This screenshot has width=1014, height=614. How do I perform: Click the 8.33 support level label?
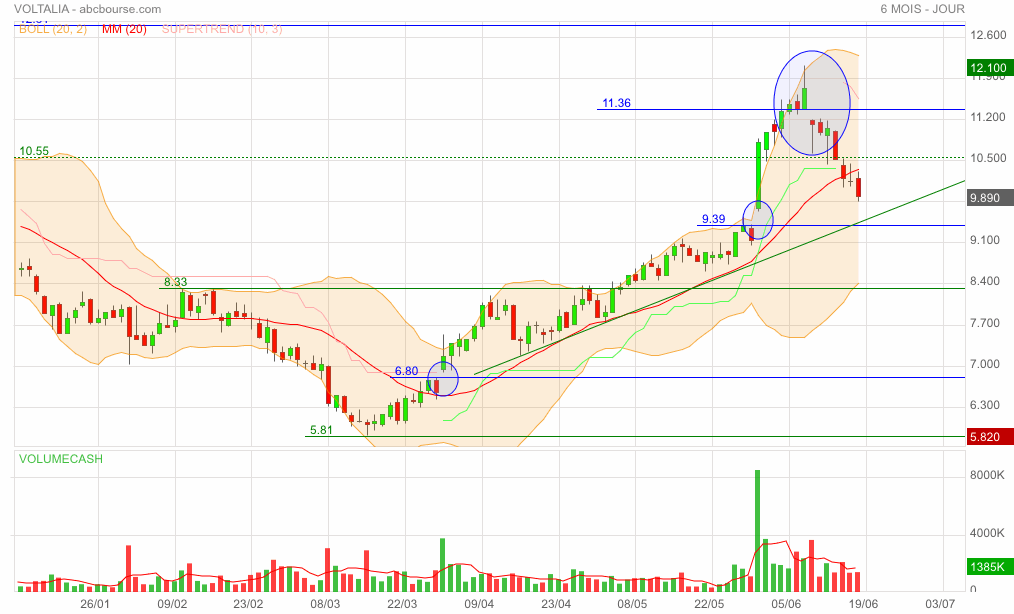tap(175, 282)
